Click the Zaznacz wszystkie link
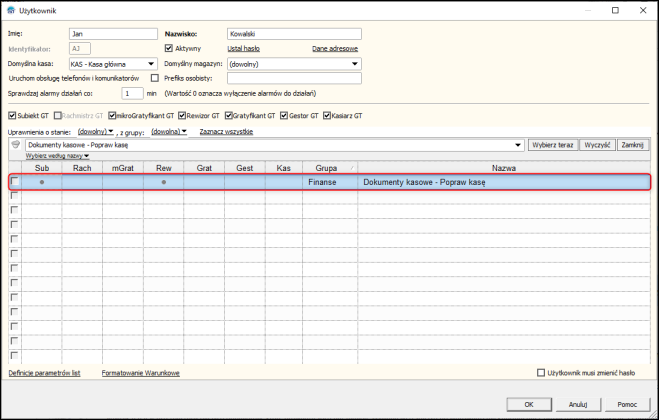Screen dimensions: 659x420 coord(226,132)
